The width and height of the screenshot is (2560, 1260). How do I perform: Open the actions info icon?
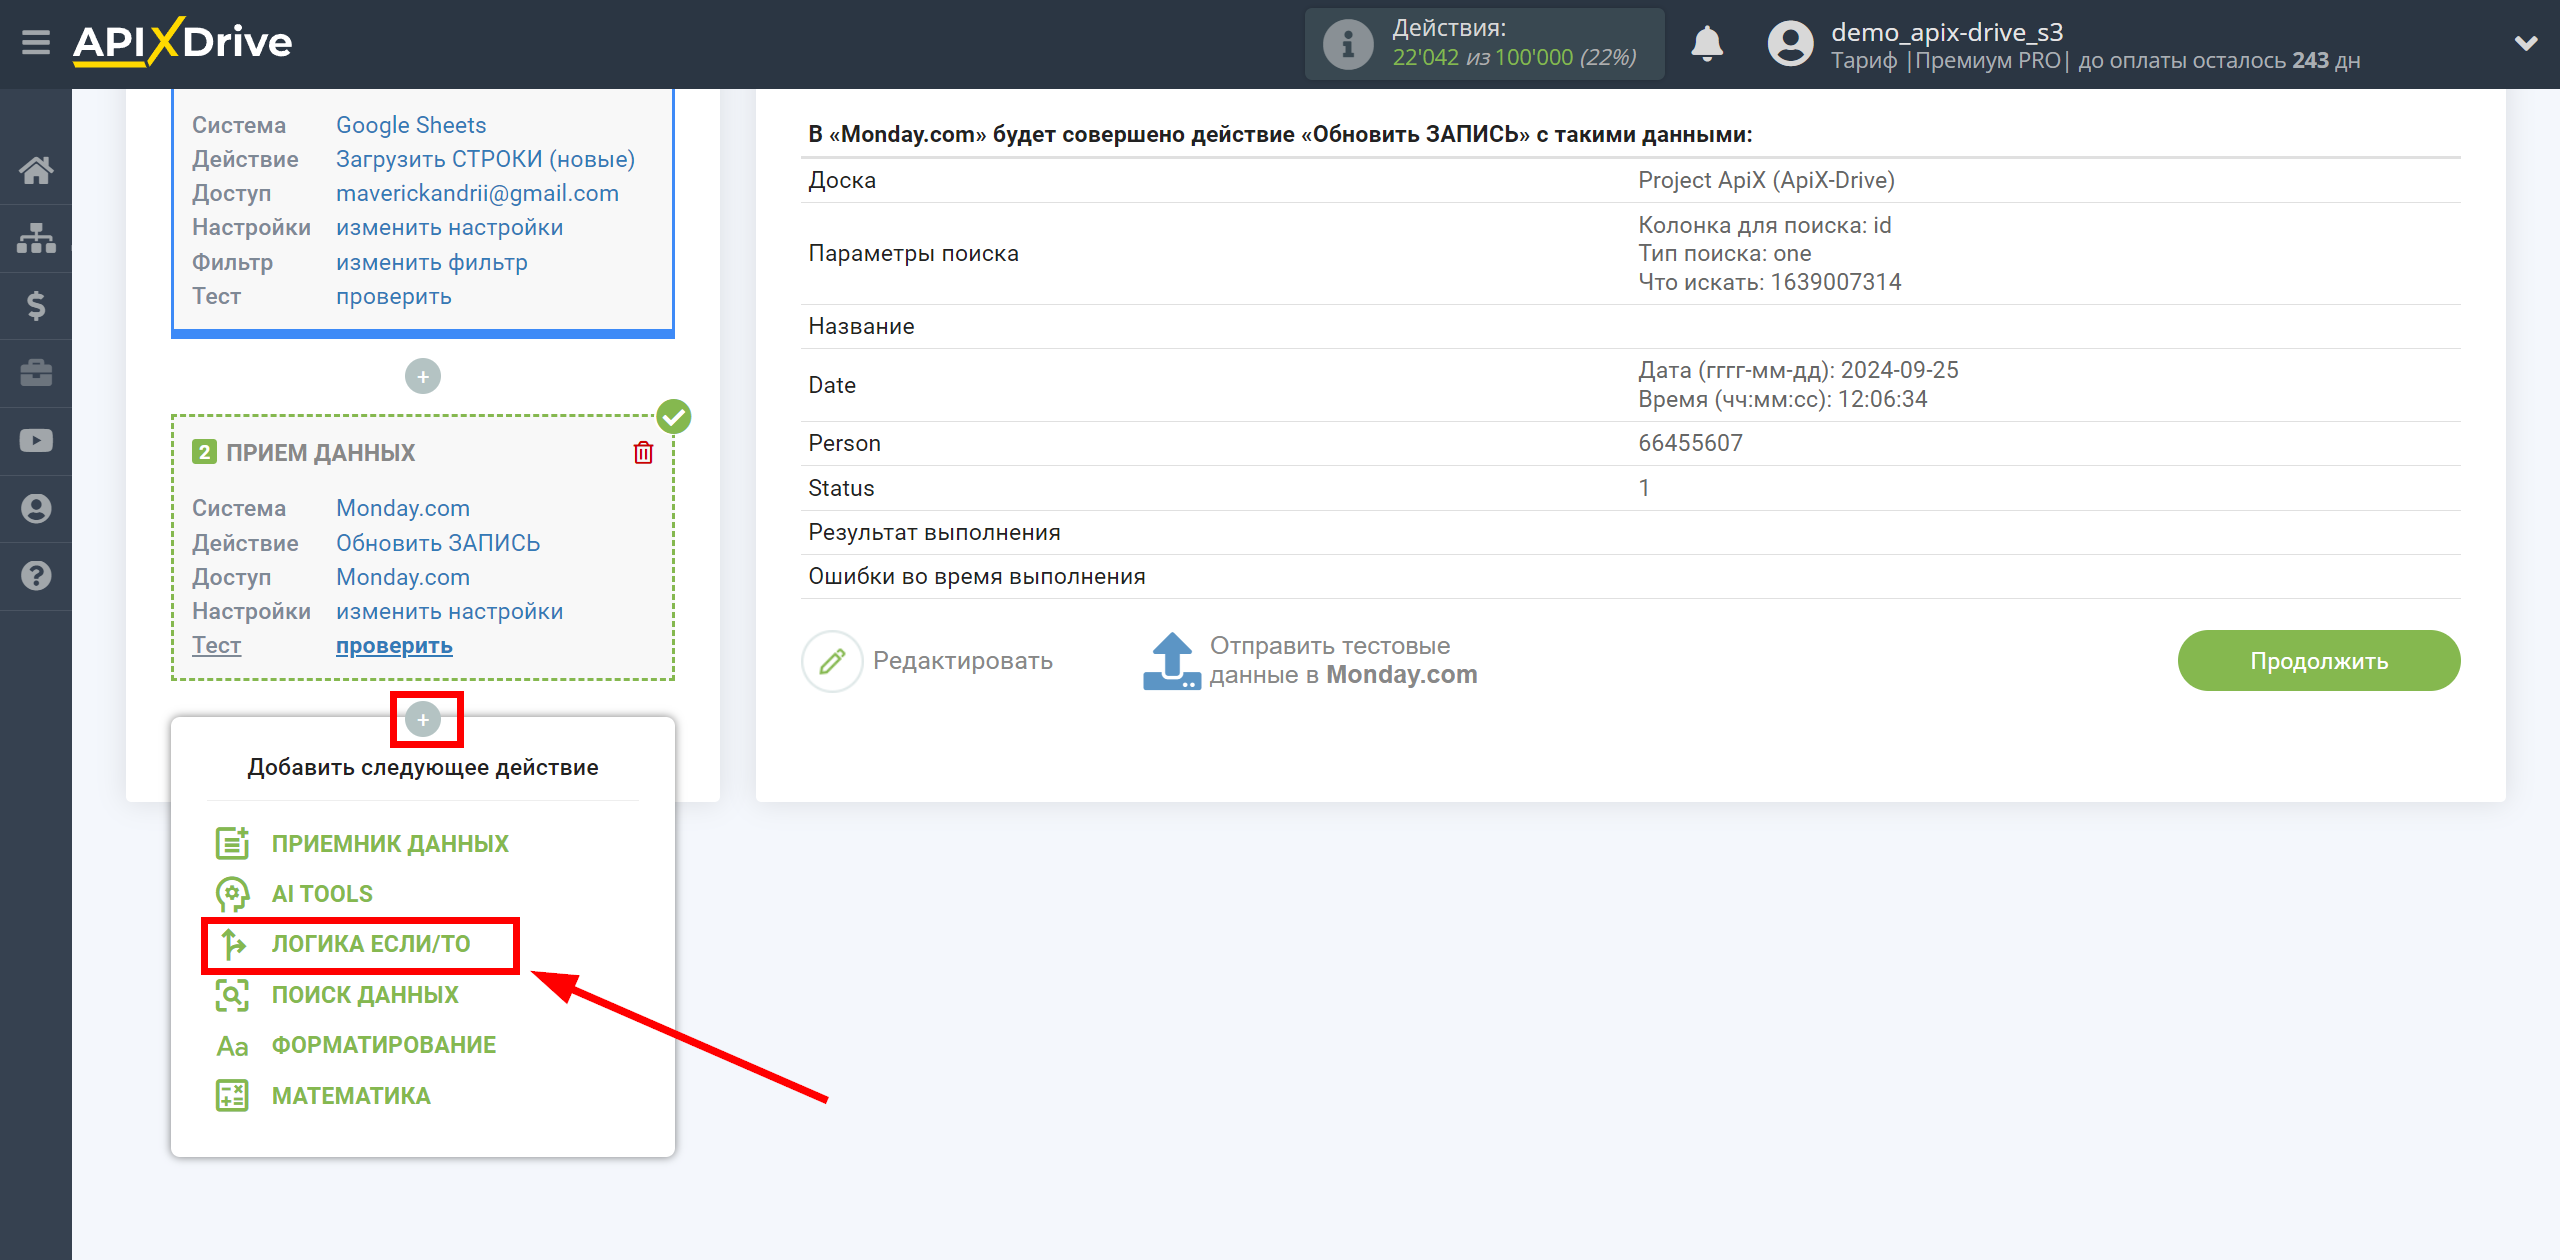pos(1347,44)
